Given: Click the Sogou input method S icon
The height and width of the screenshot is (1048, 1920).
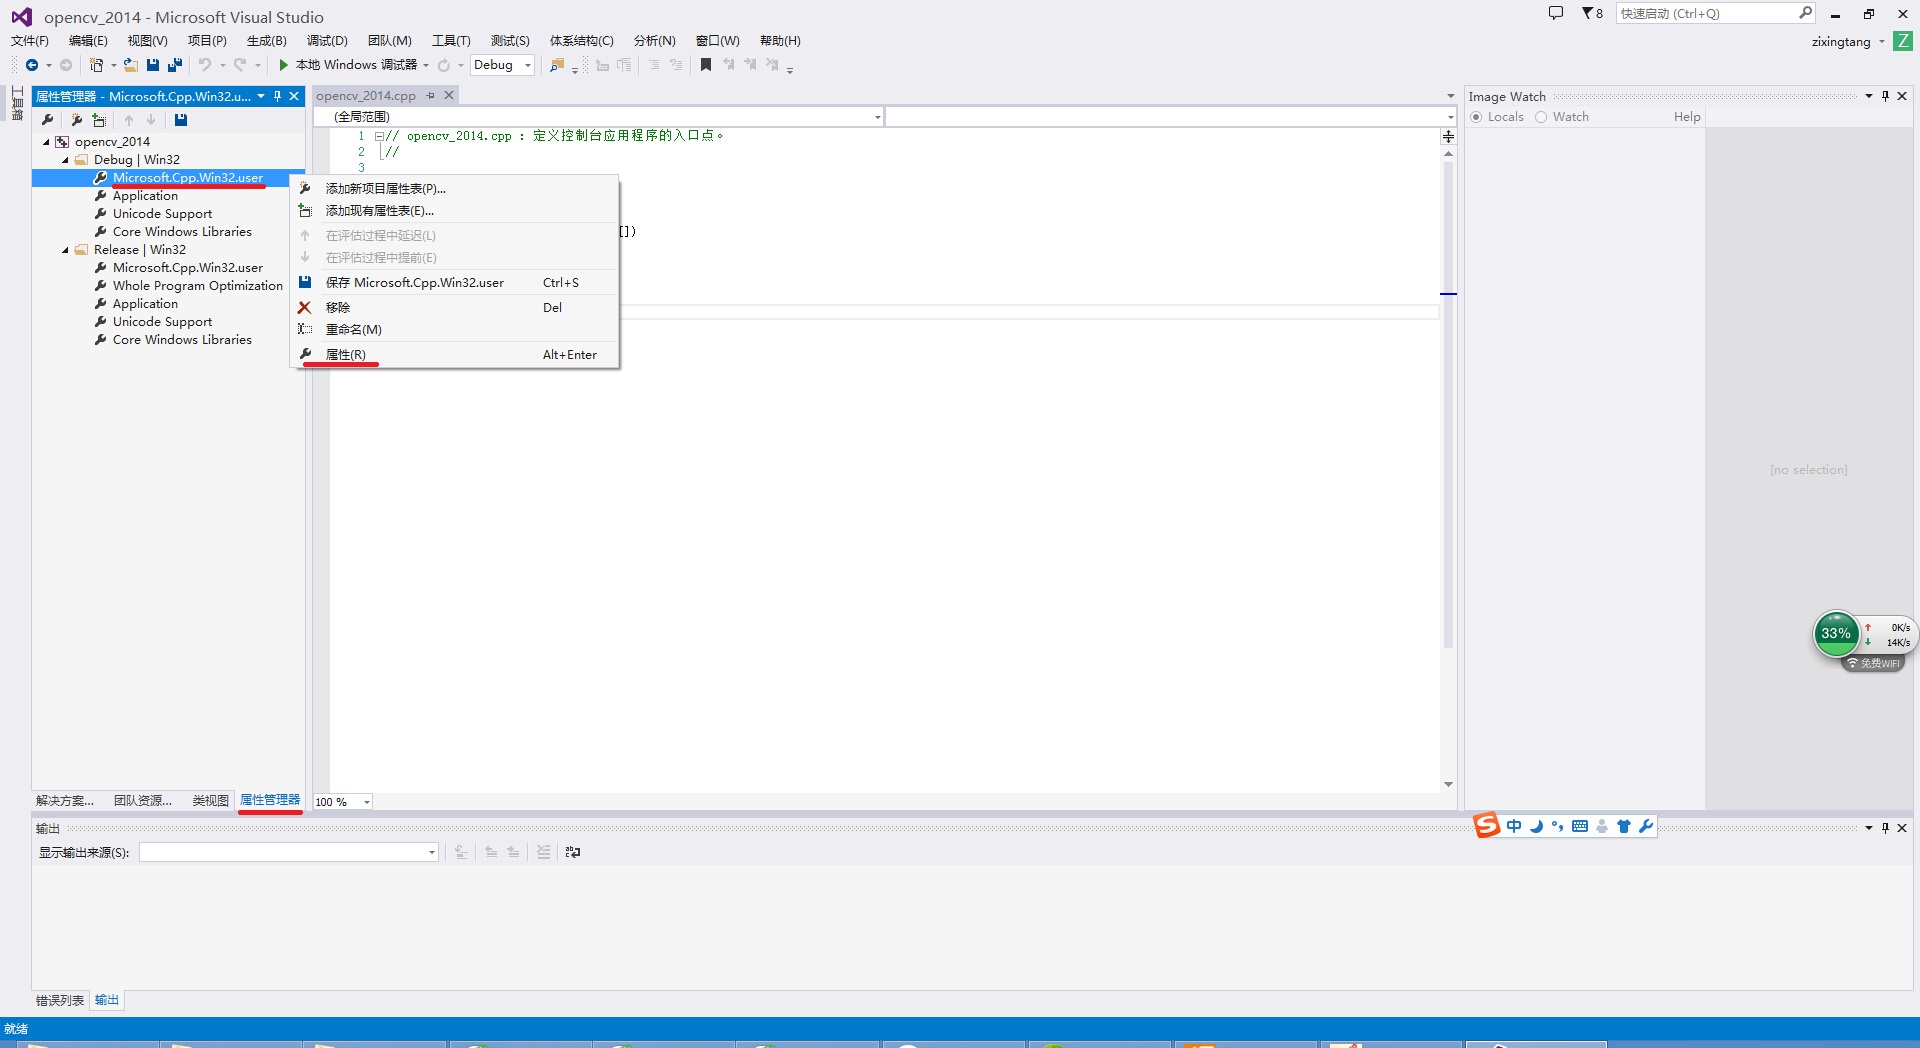Looking at the screenshot, I should [x=1487, y=826].
